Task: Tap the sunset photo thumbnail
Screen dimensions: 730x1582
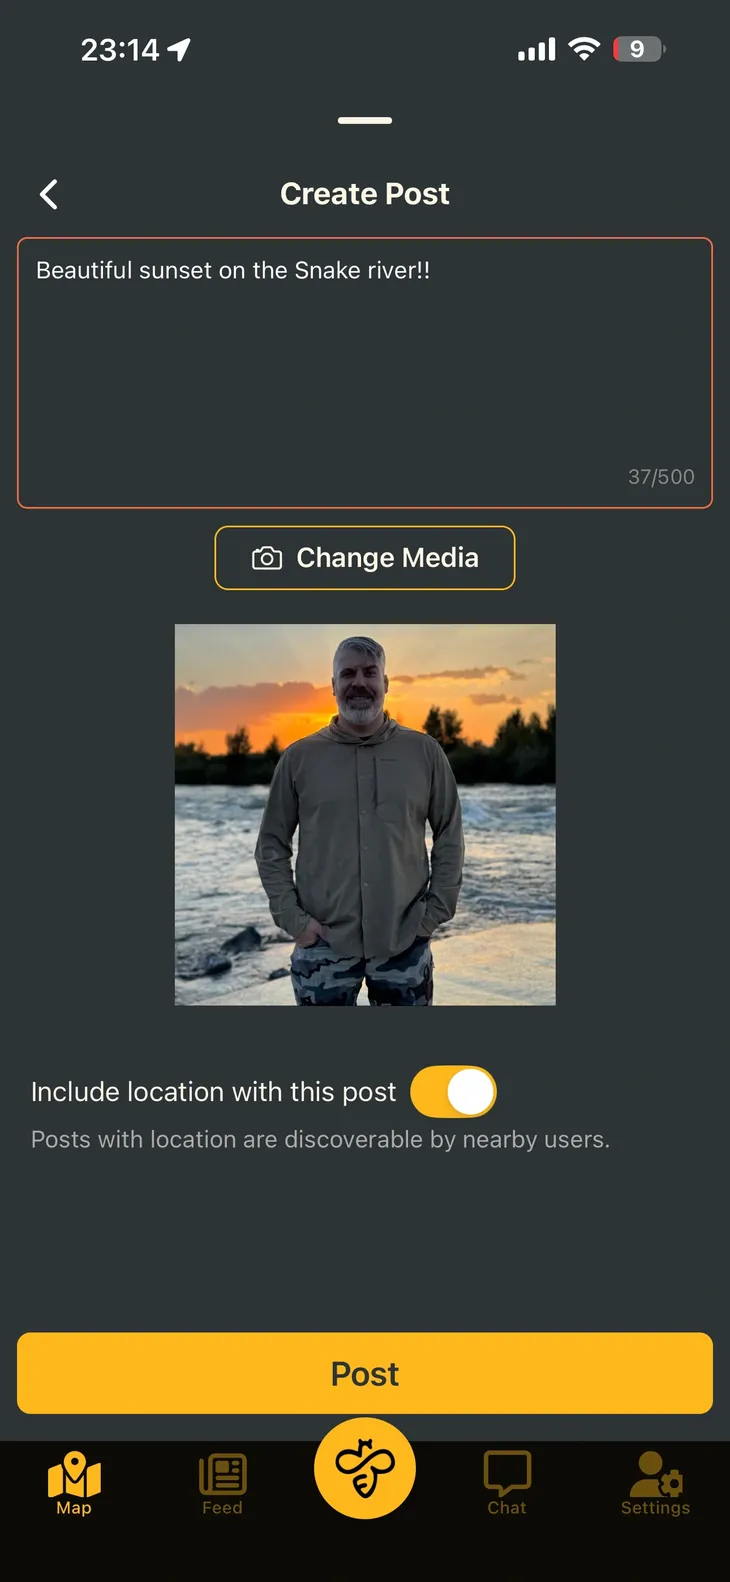Action: 365,815
